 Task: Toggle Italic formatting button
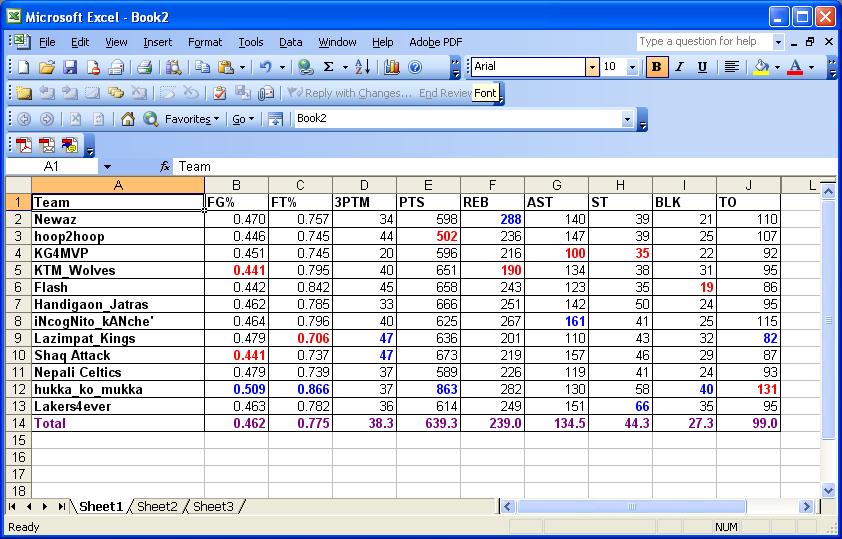(x=680, y=67)
